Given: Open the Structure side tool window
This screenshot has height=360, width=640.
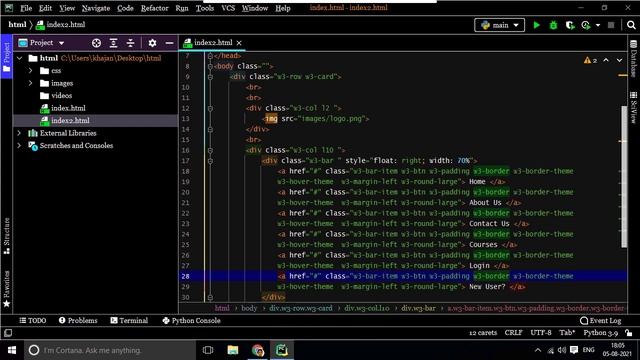Looking at the screenshot, I should [x=7, y=236].
